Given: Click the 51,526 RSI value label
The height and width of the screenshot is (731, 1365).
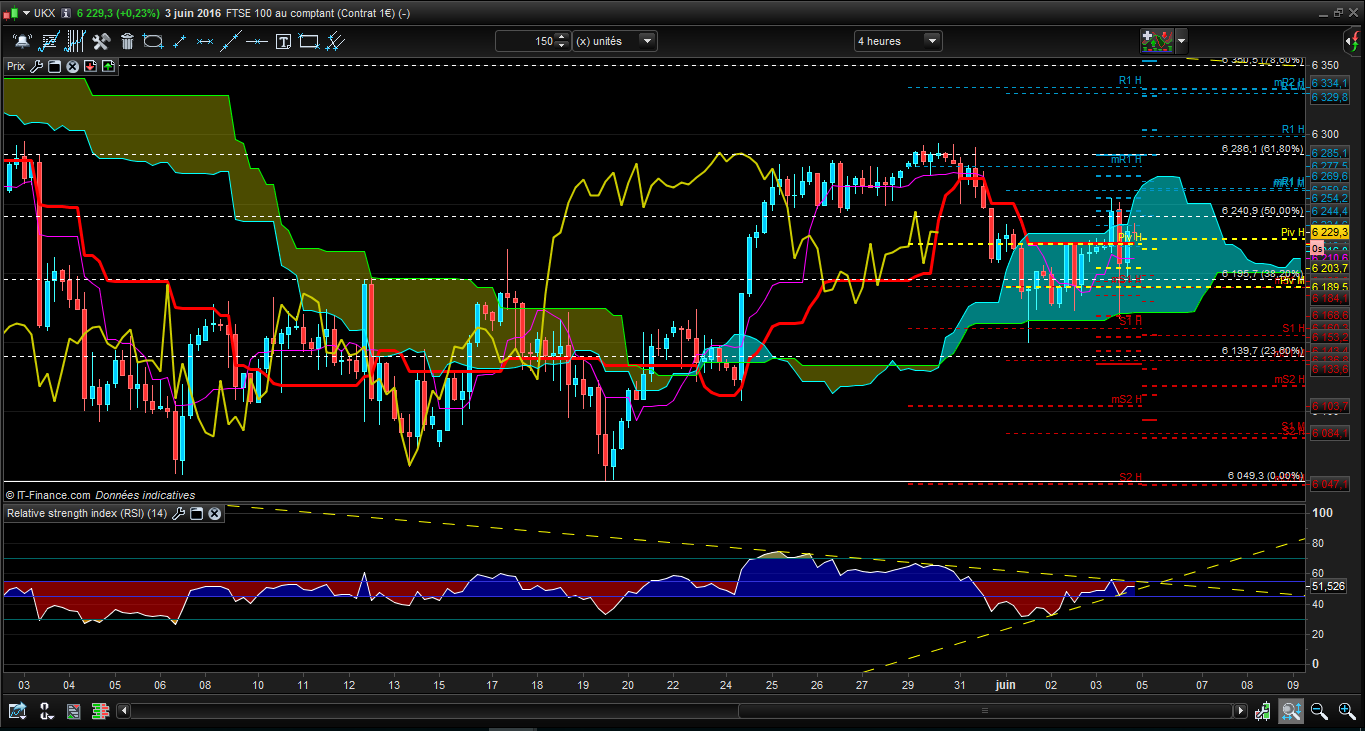Looking at the screenshot, I should click(1328, 586).
